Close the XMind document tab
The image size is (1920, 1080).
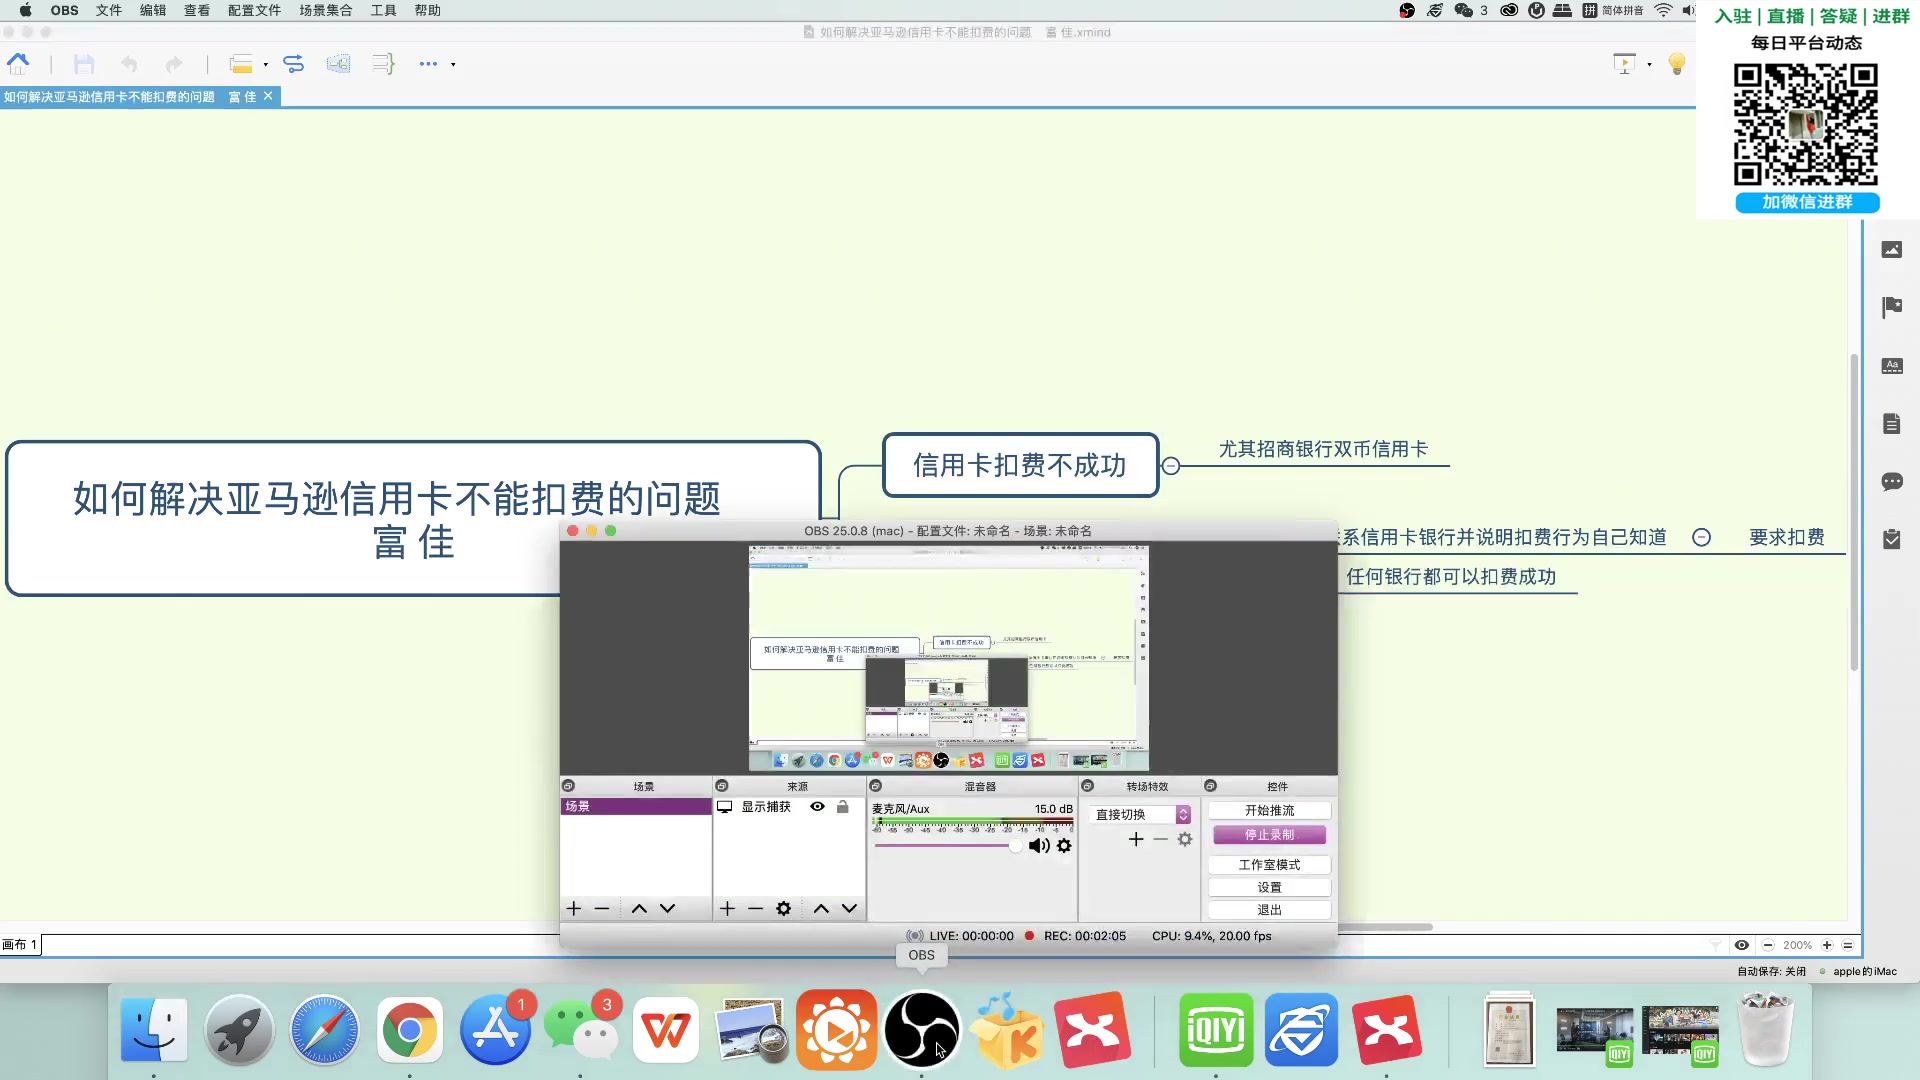click(x=268, y=96)
